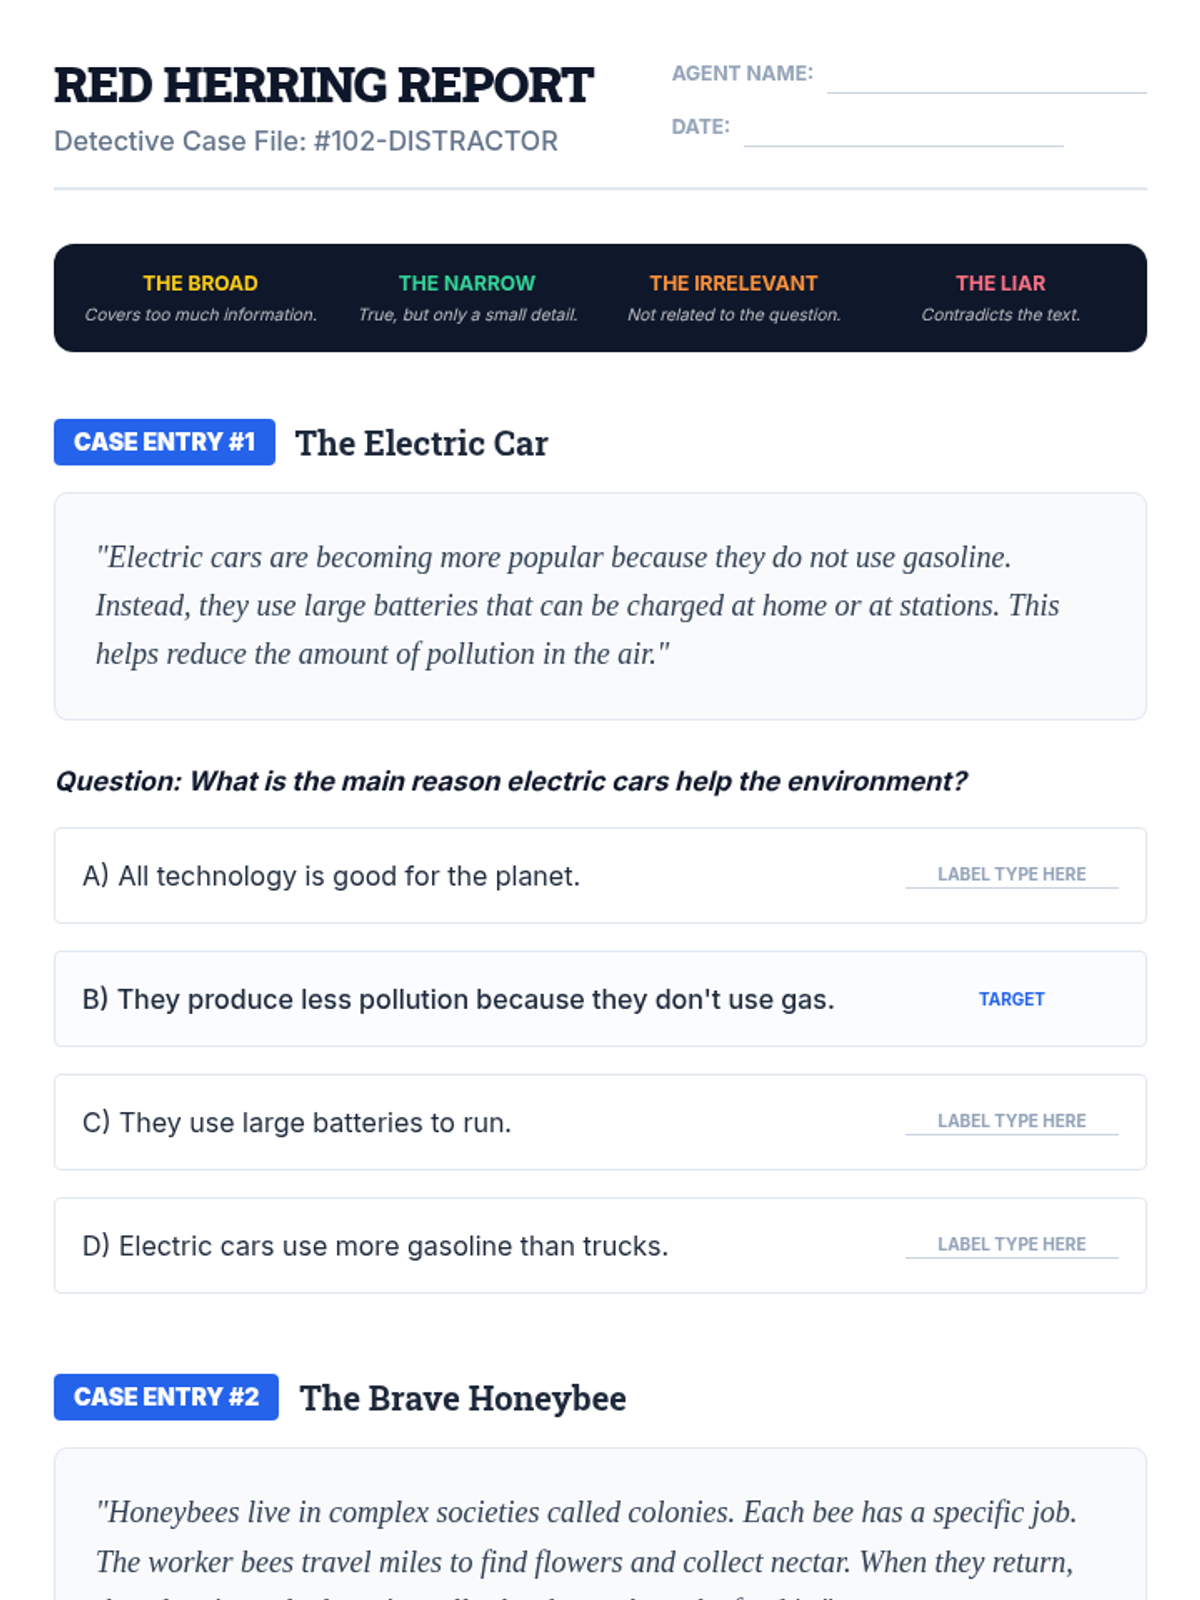This screenshot has height=1600, width=1200.
Task: Select answer C about large batteries
Action: [297, 1123]
